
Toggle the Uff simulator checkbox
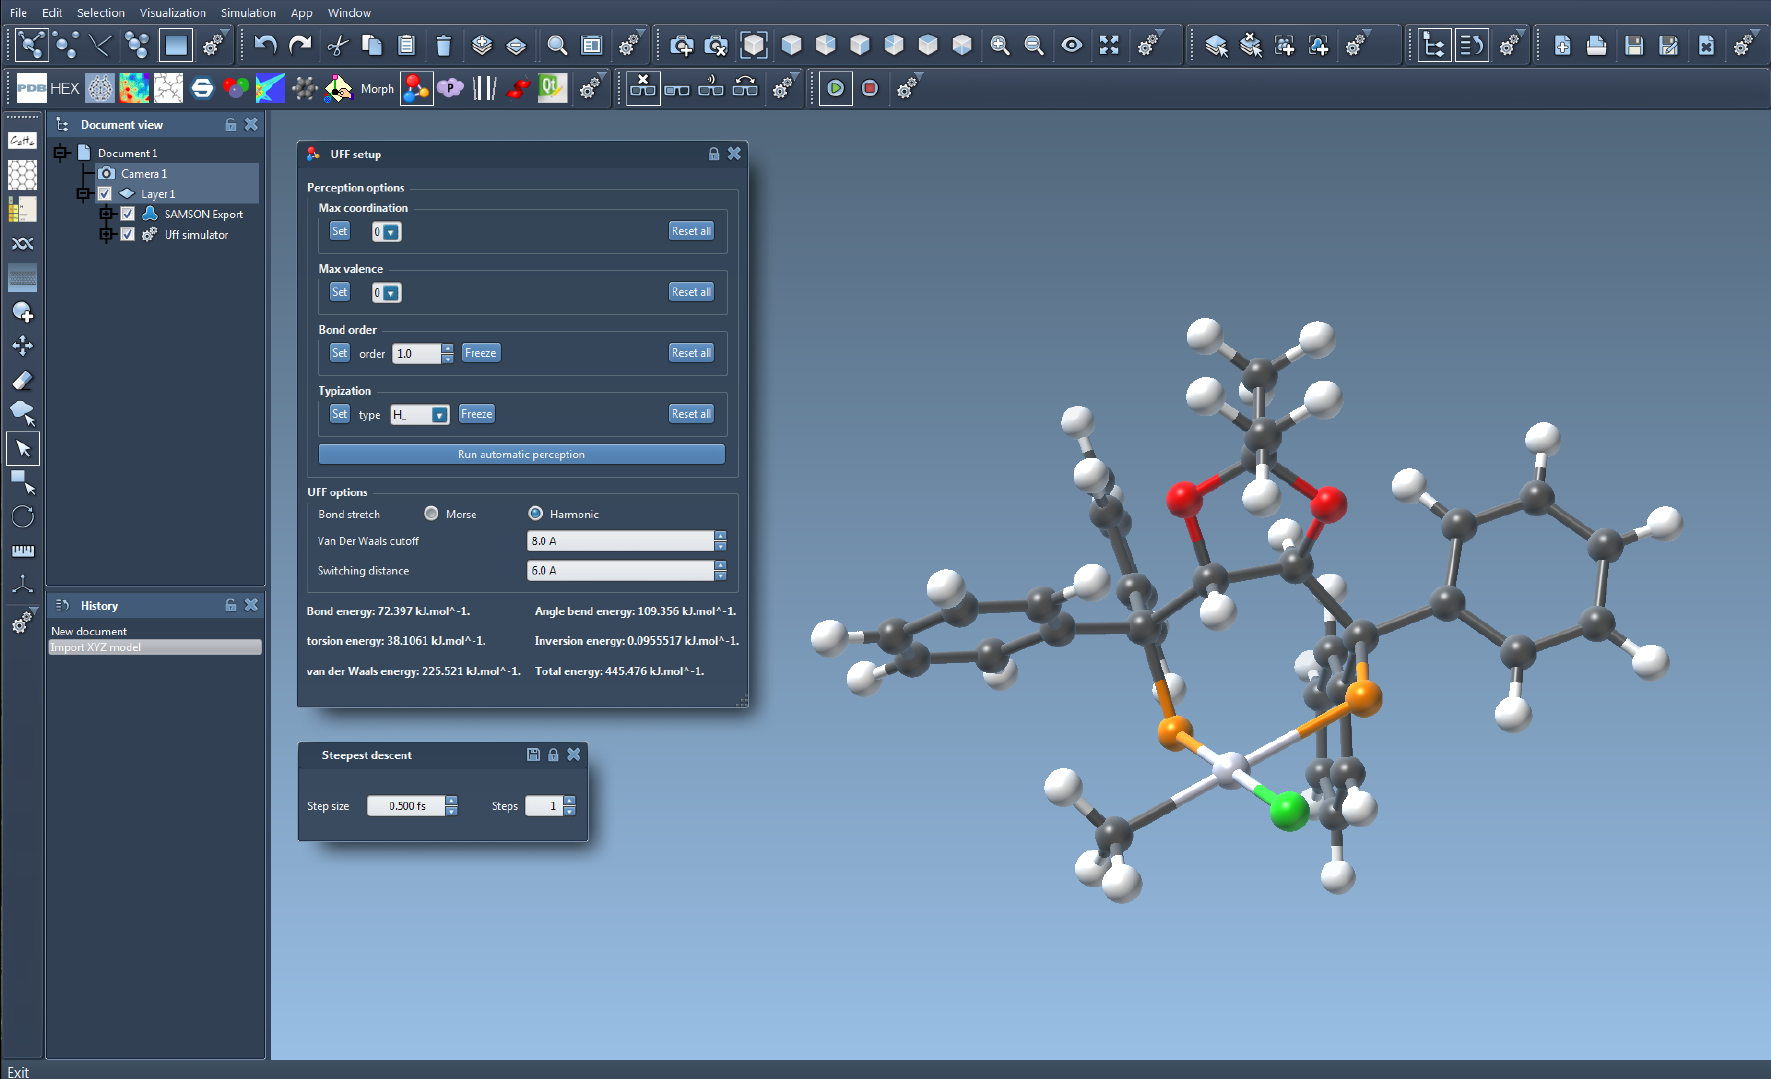(127, 234)
